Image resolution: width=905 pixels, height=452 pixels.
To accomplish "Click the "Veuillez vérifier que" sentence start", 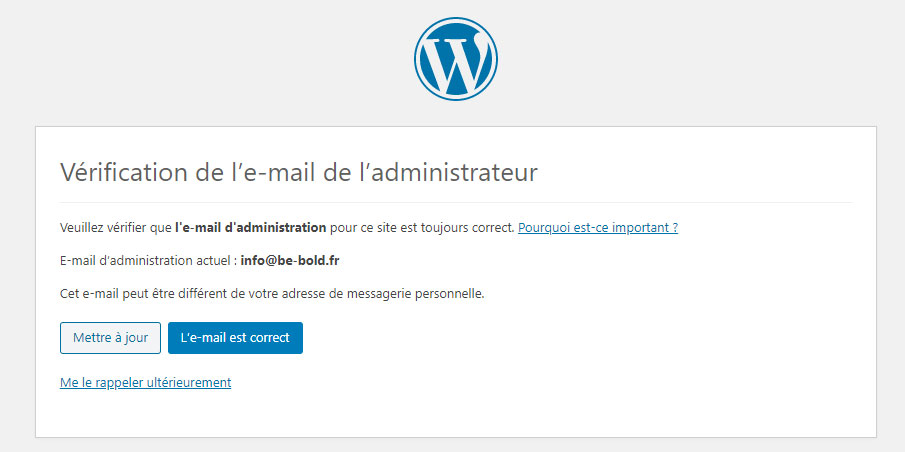I will pos(116,227).
